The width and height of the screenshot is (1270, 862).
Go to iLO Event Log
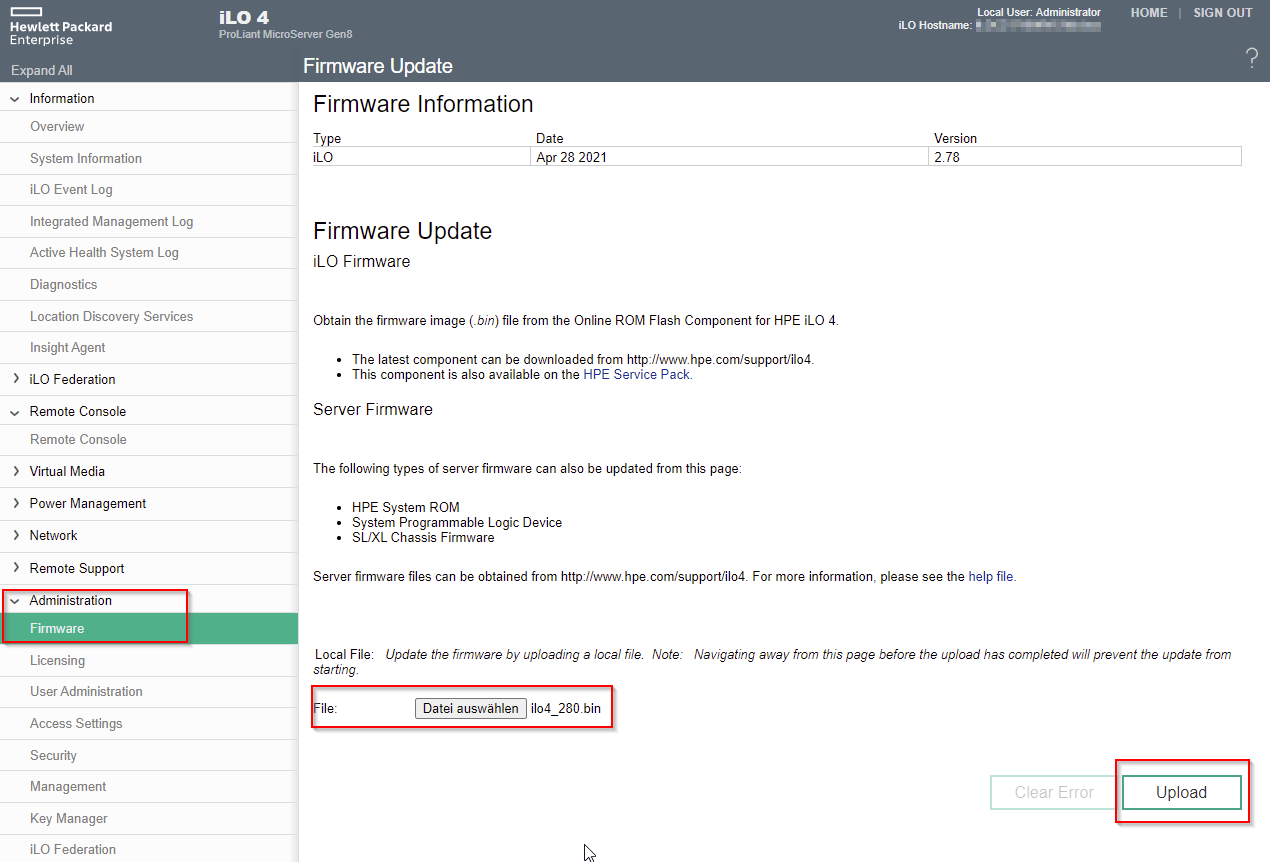point(71,189)
